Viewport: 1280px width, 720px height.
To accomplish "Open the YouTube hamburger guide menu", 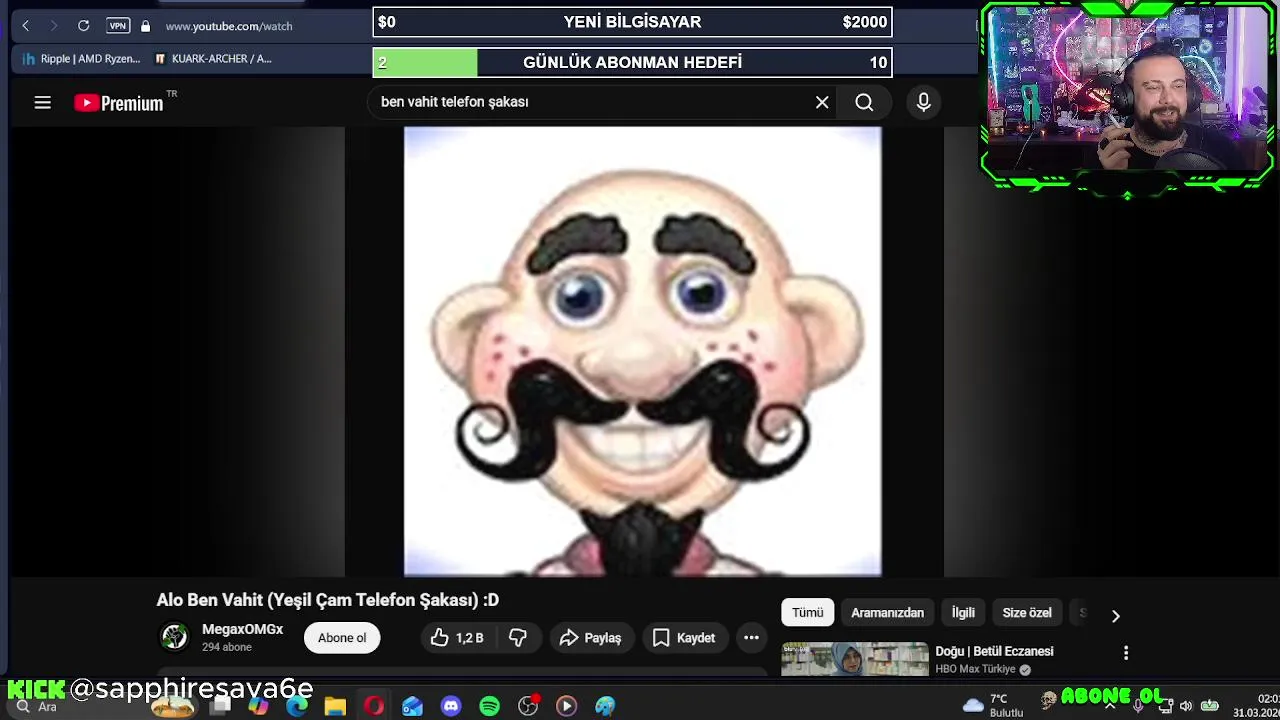I will [42, 102].
